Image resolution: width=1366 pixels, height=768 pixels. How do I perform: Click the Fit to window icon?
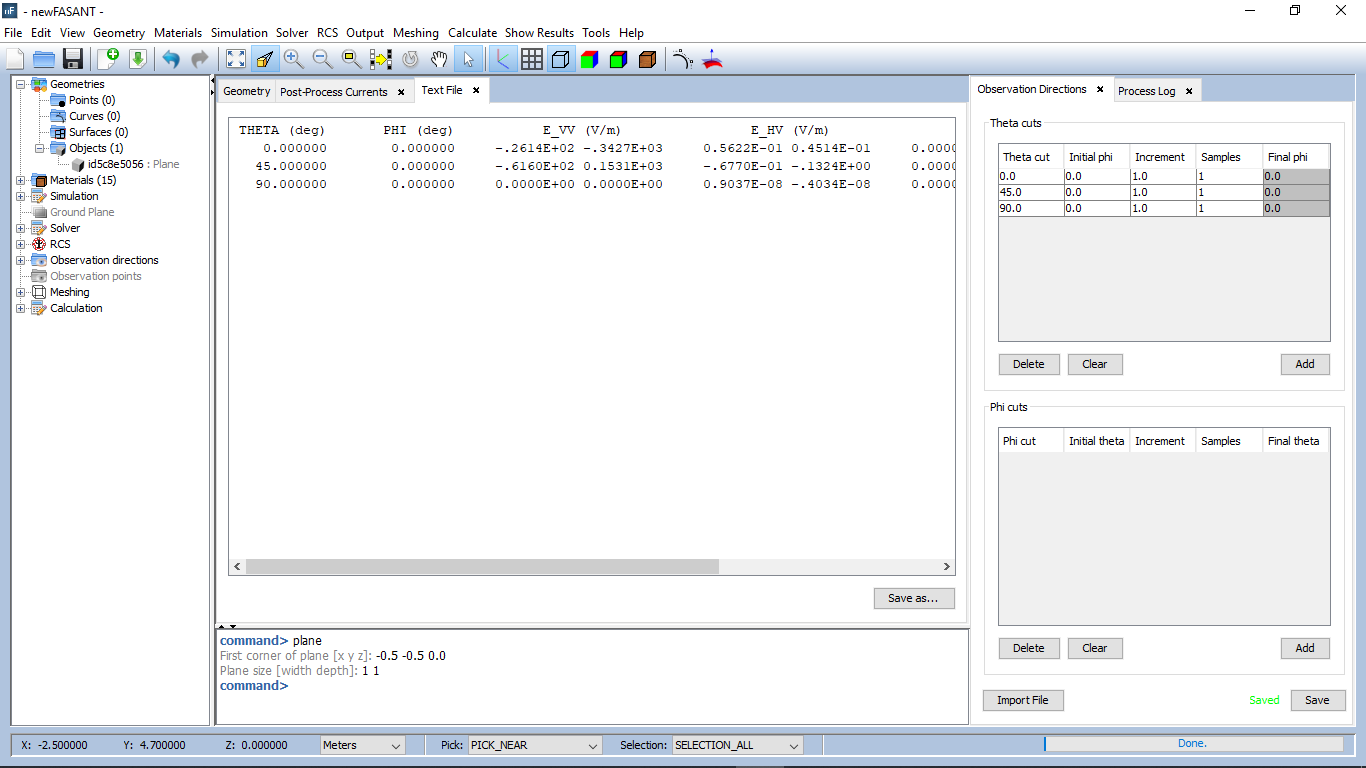[235, 59]
